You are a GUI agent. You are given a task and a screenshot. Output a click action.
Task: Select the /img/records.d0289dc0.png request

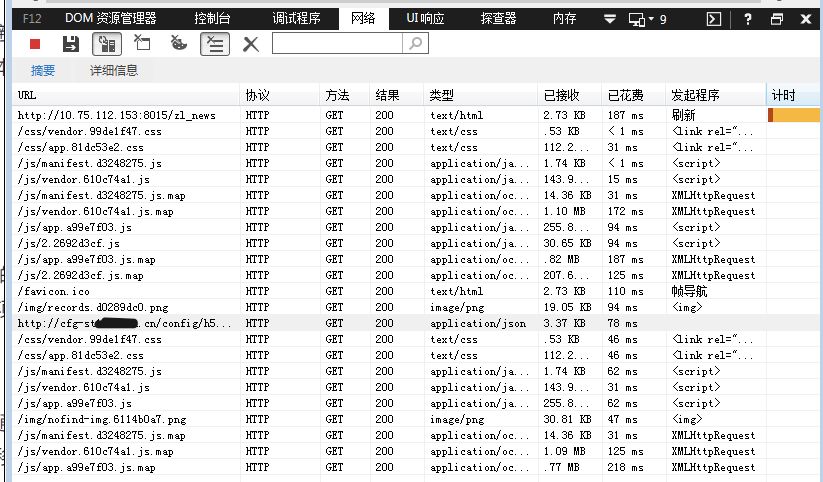coord(92,307)
